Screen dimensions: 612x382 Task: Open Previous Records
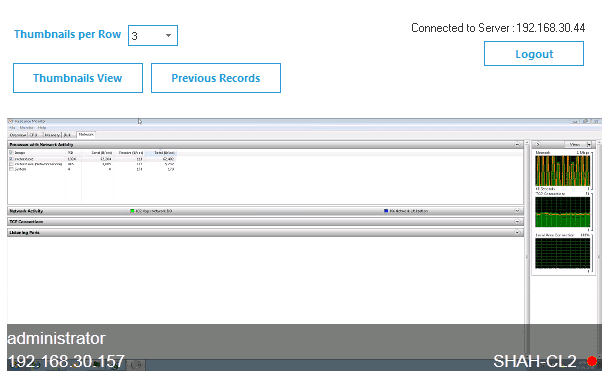point(216,78)
